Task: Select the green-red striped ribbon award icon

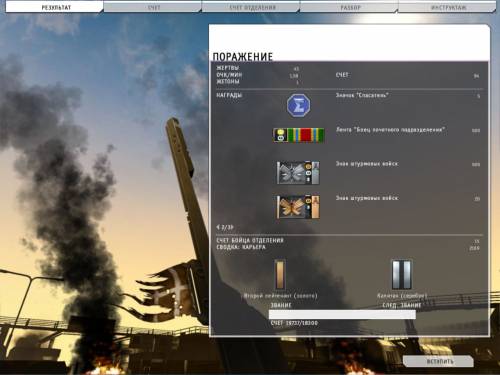Action: coord(298,135)
